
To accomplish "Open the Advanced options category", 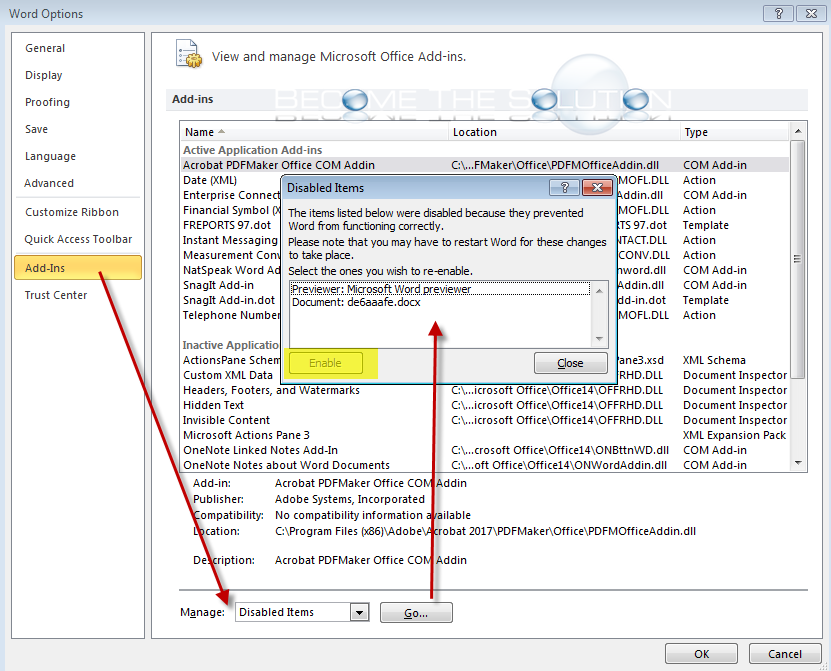I will click(x=49, y=183).
